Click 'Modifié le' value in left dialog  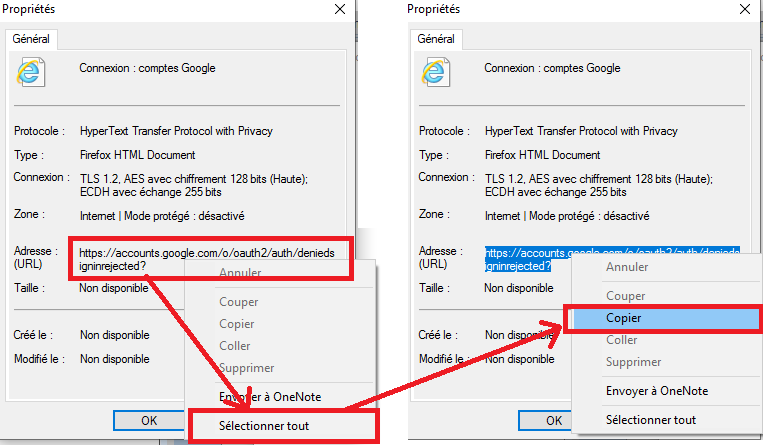point(115,359)
